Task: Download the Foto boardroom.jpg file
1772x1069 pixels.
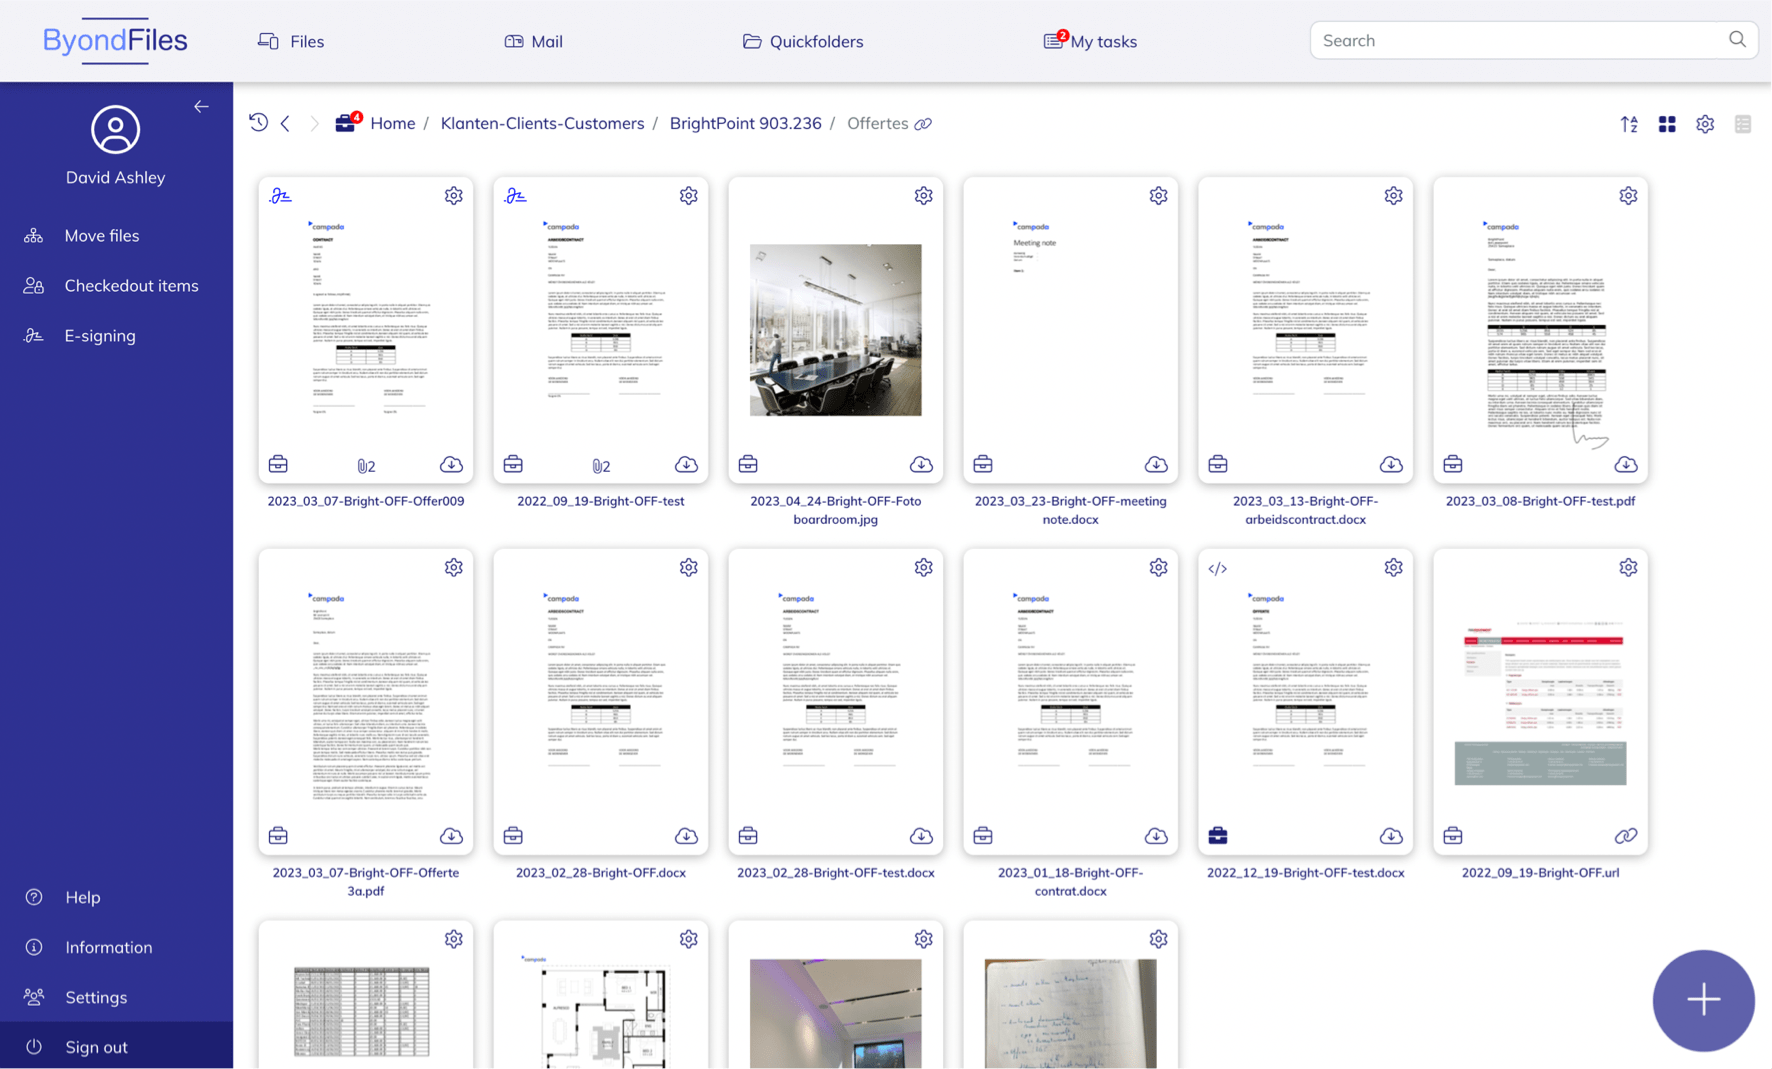Action: [921, 465]
